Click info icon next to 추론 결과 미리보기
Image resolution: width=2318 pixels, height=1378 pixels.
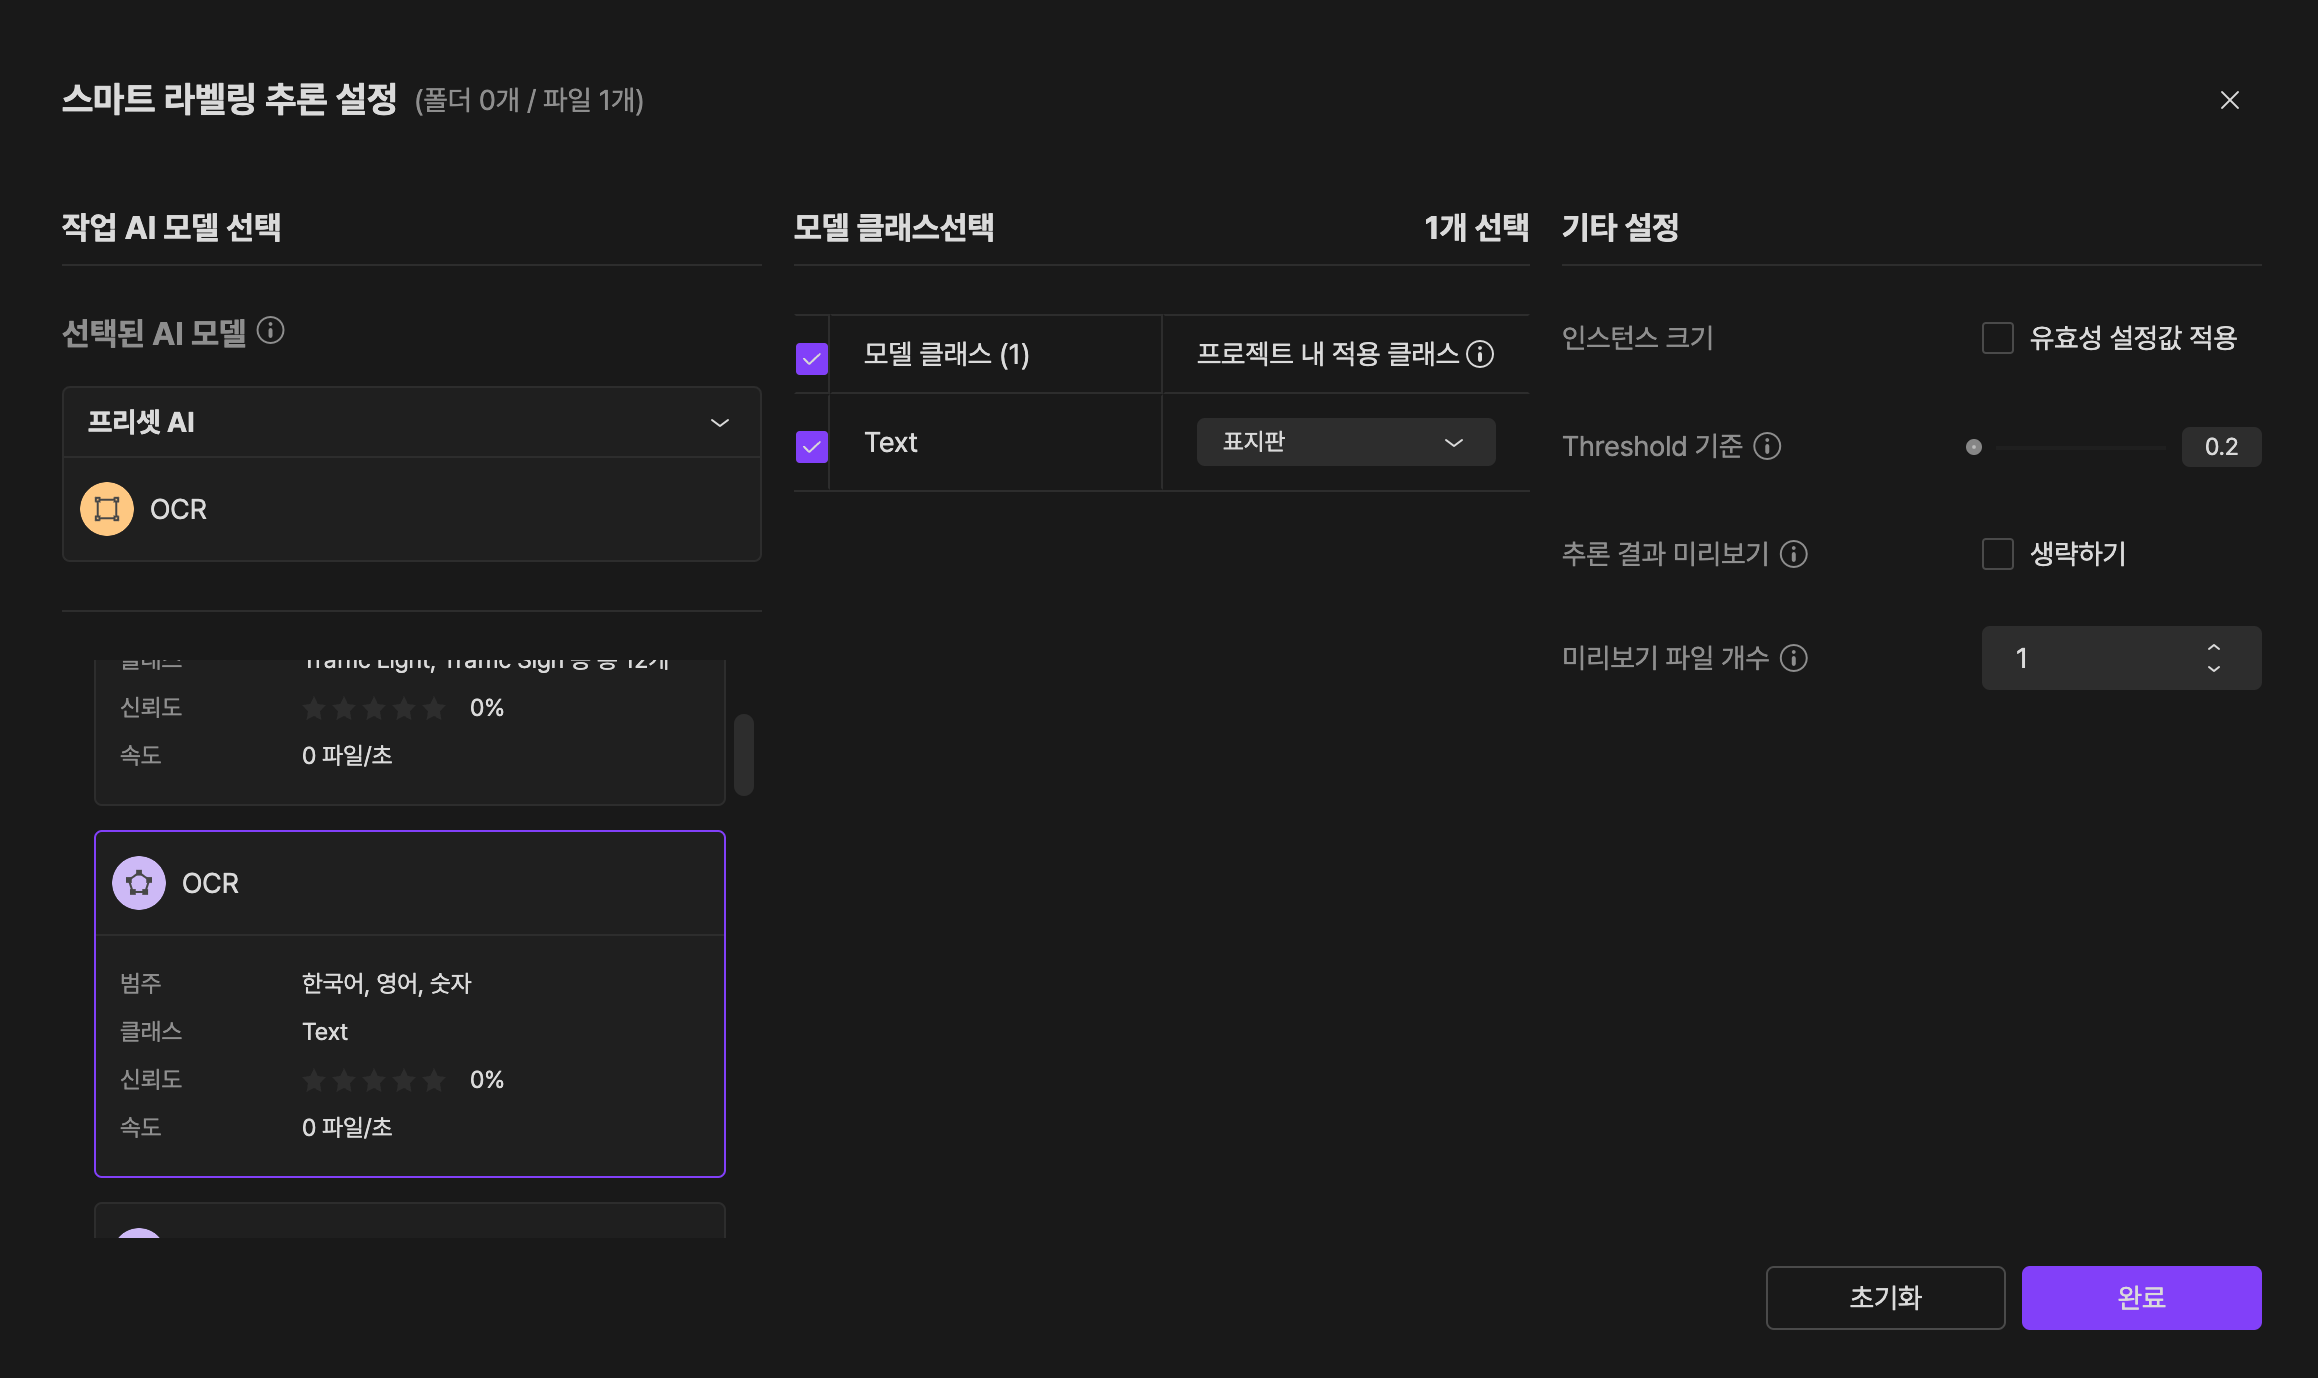tap(1794, 554)
